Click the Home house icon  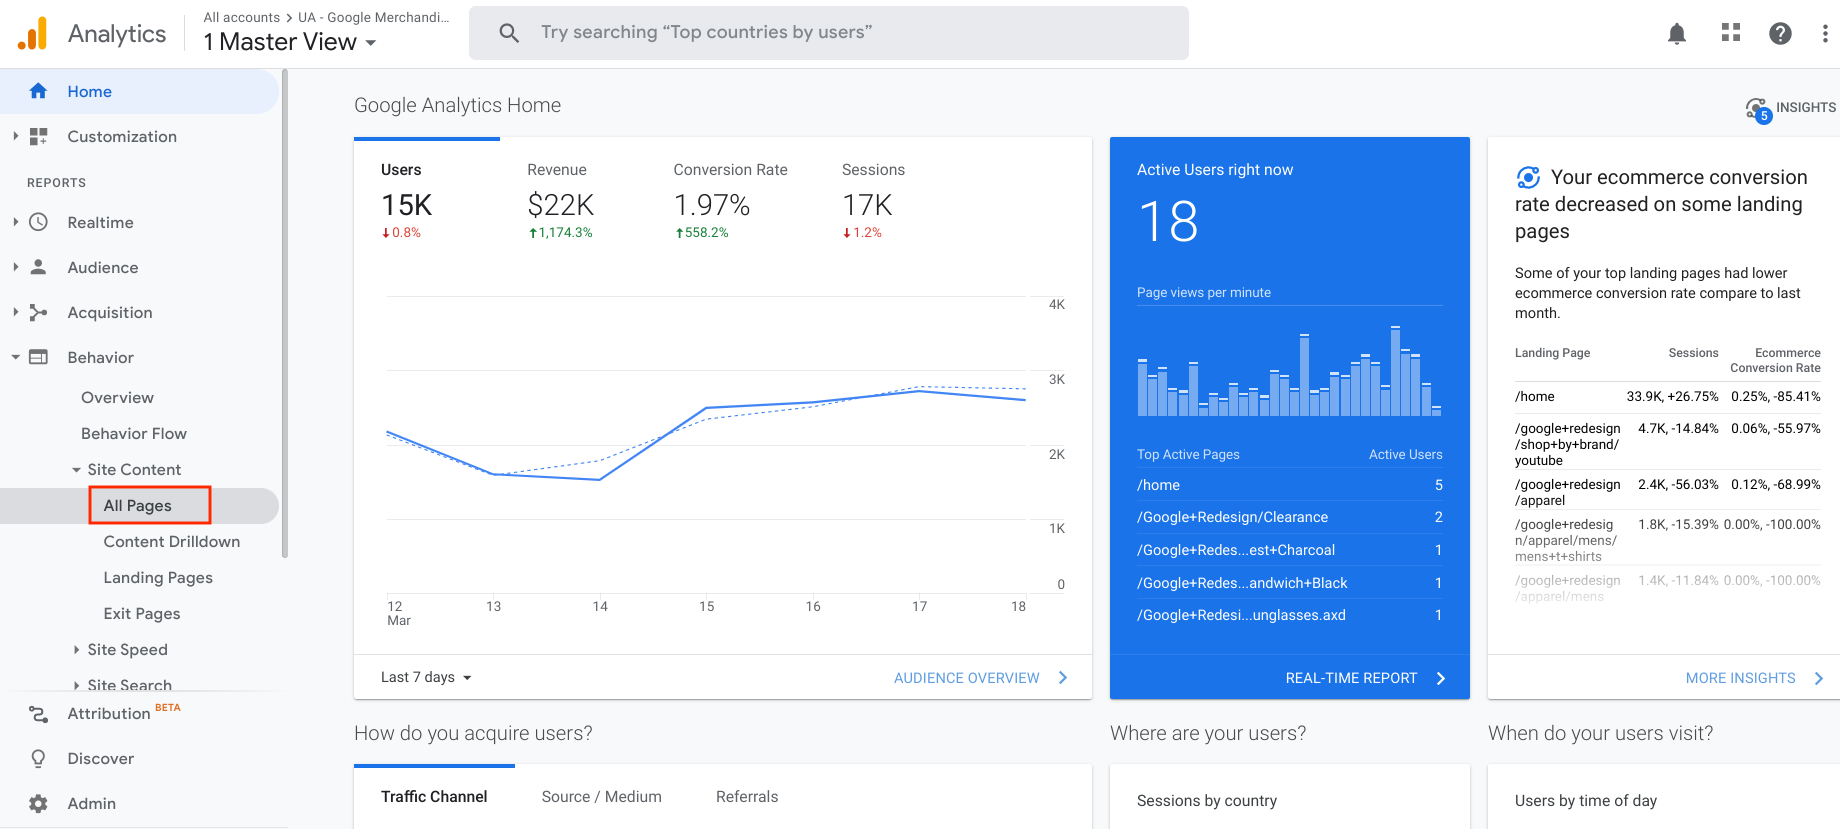point(38,91)
